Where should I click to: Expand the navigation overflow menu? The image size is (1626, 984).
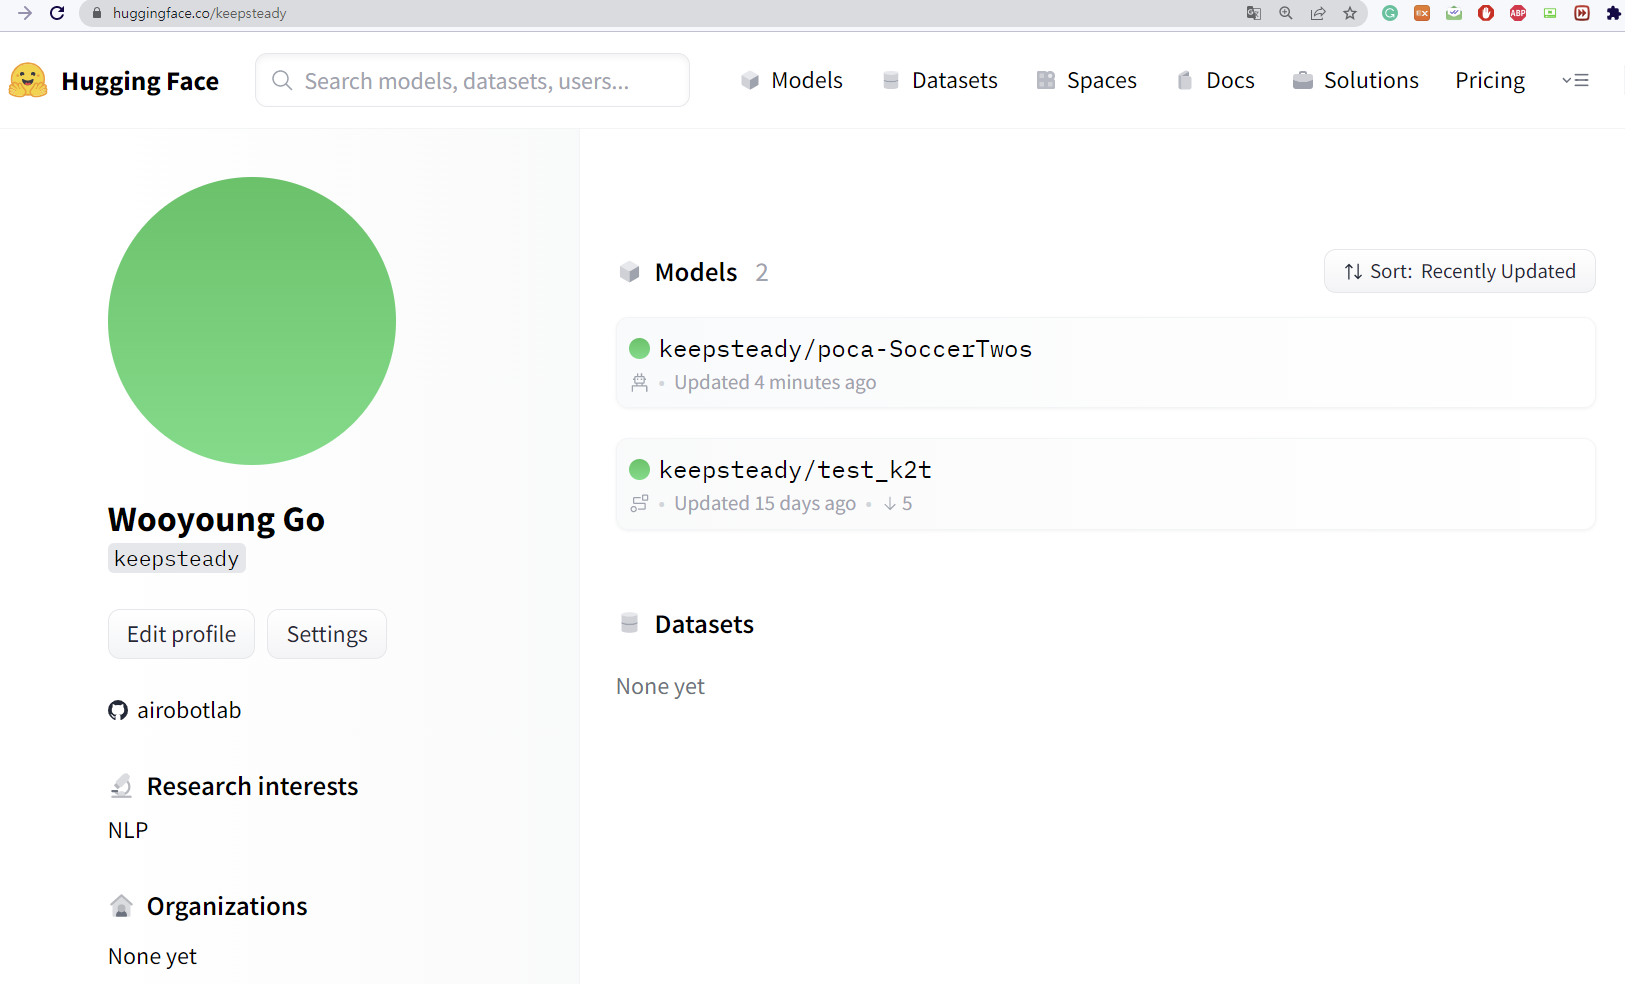coord(1575,80)
